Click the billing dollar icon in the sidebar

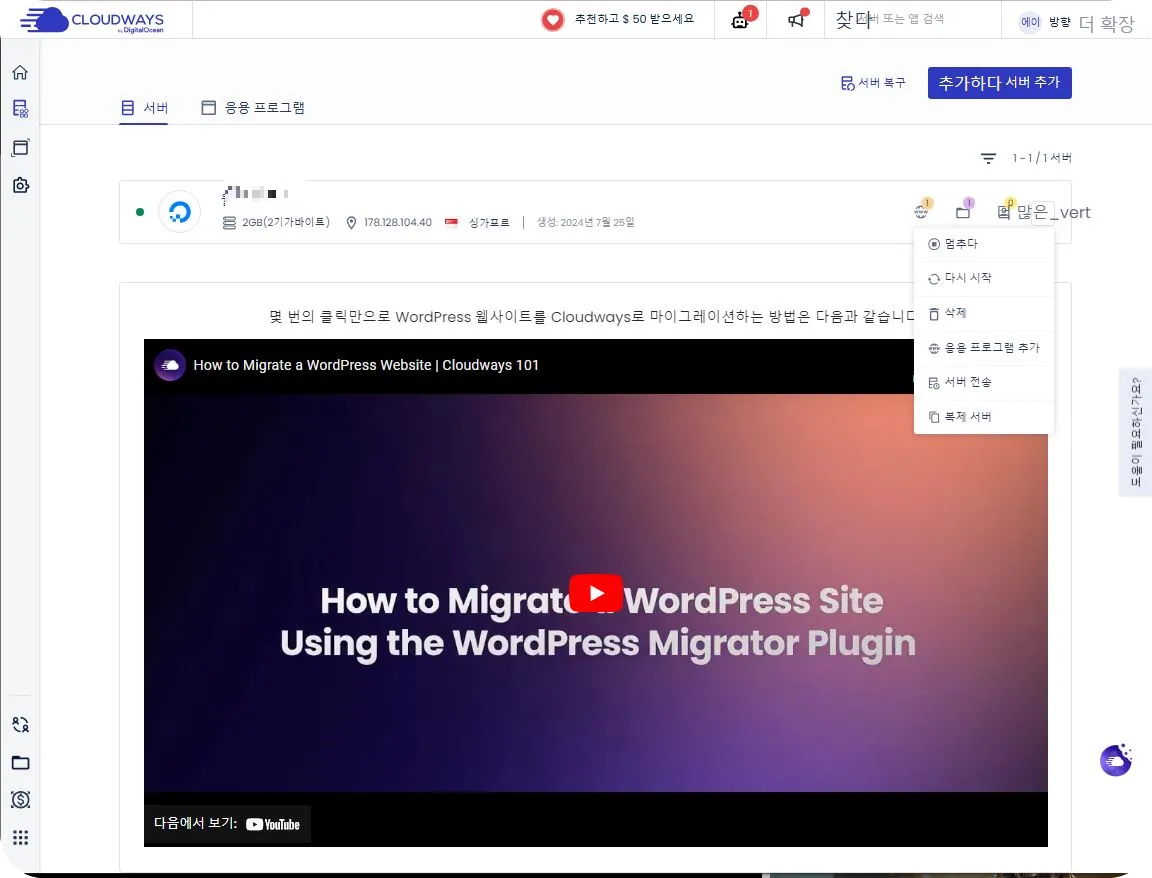[20, 799]
